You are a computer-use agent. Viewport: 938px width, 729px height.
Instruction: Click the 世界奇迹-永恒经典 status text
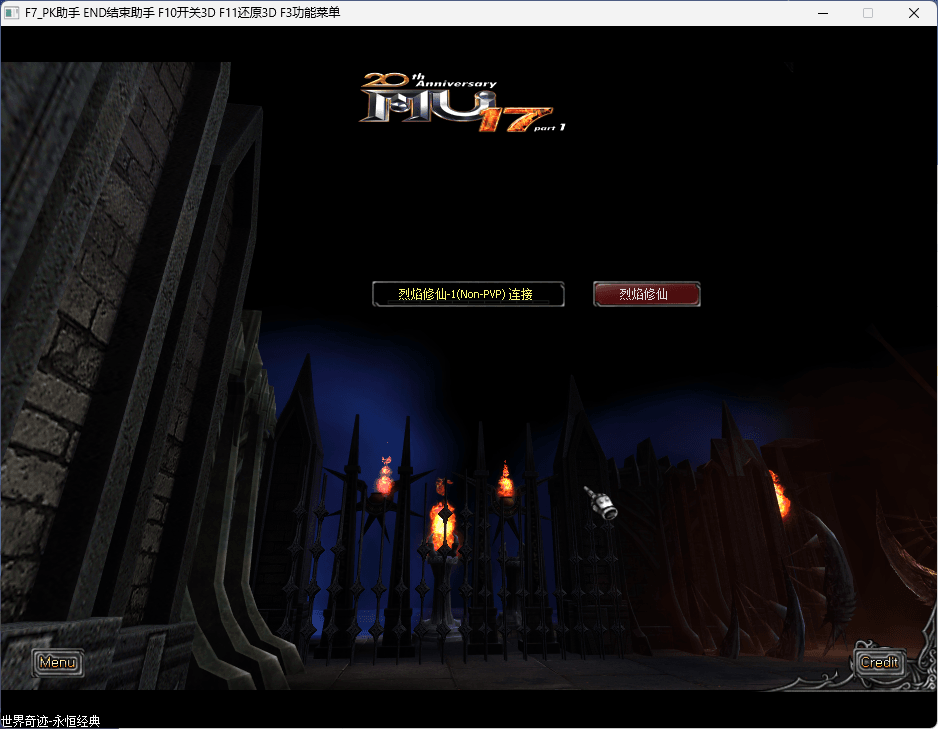[50, 721]
